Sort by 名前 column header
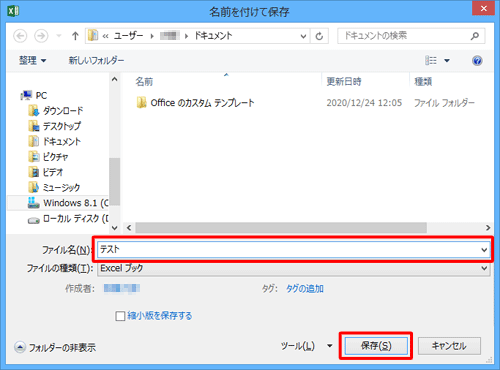 (144, 81)
